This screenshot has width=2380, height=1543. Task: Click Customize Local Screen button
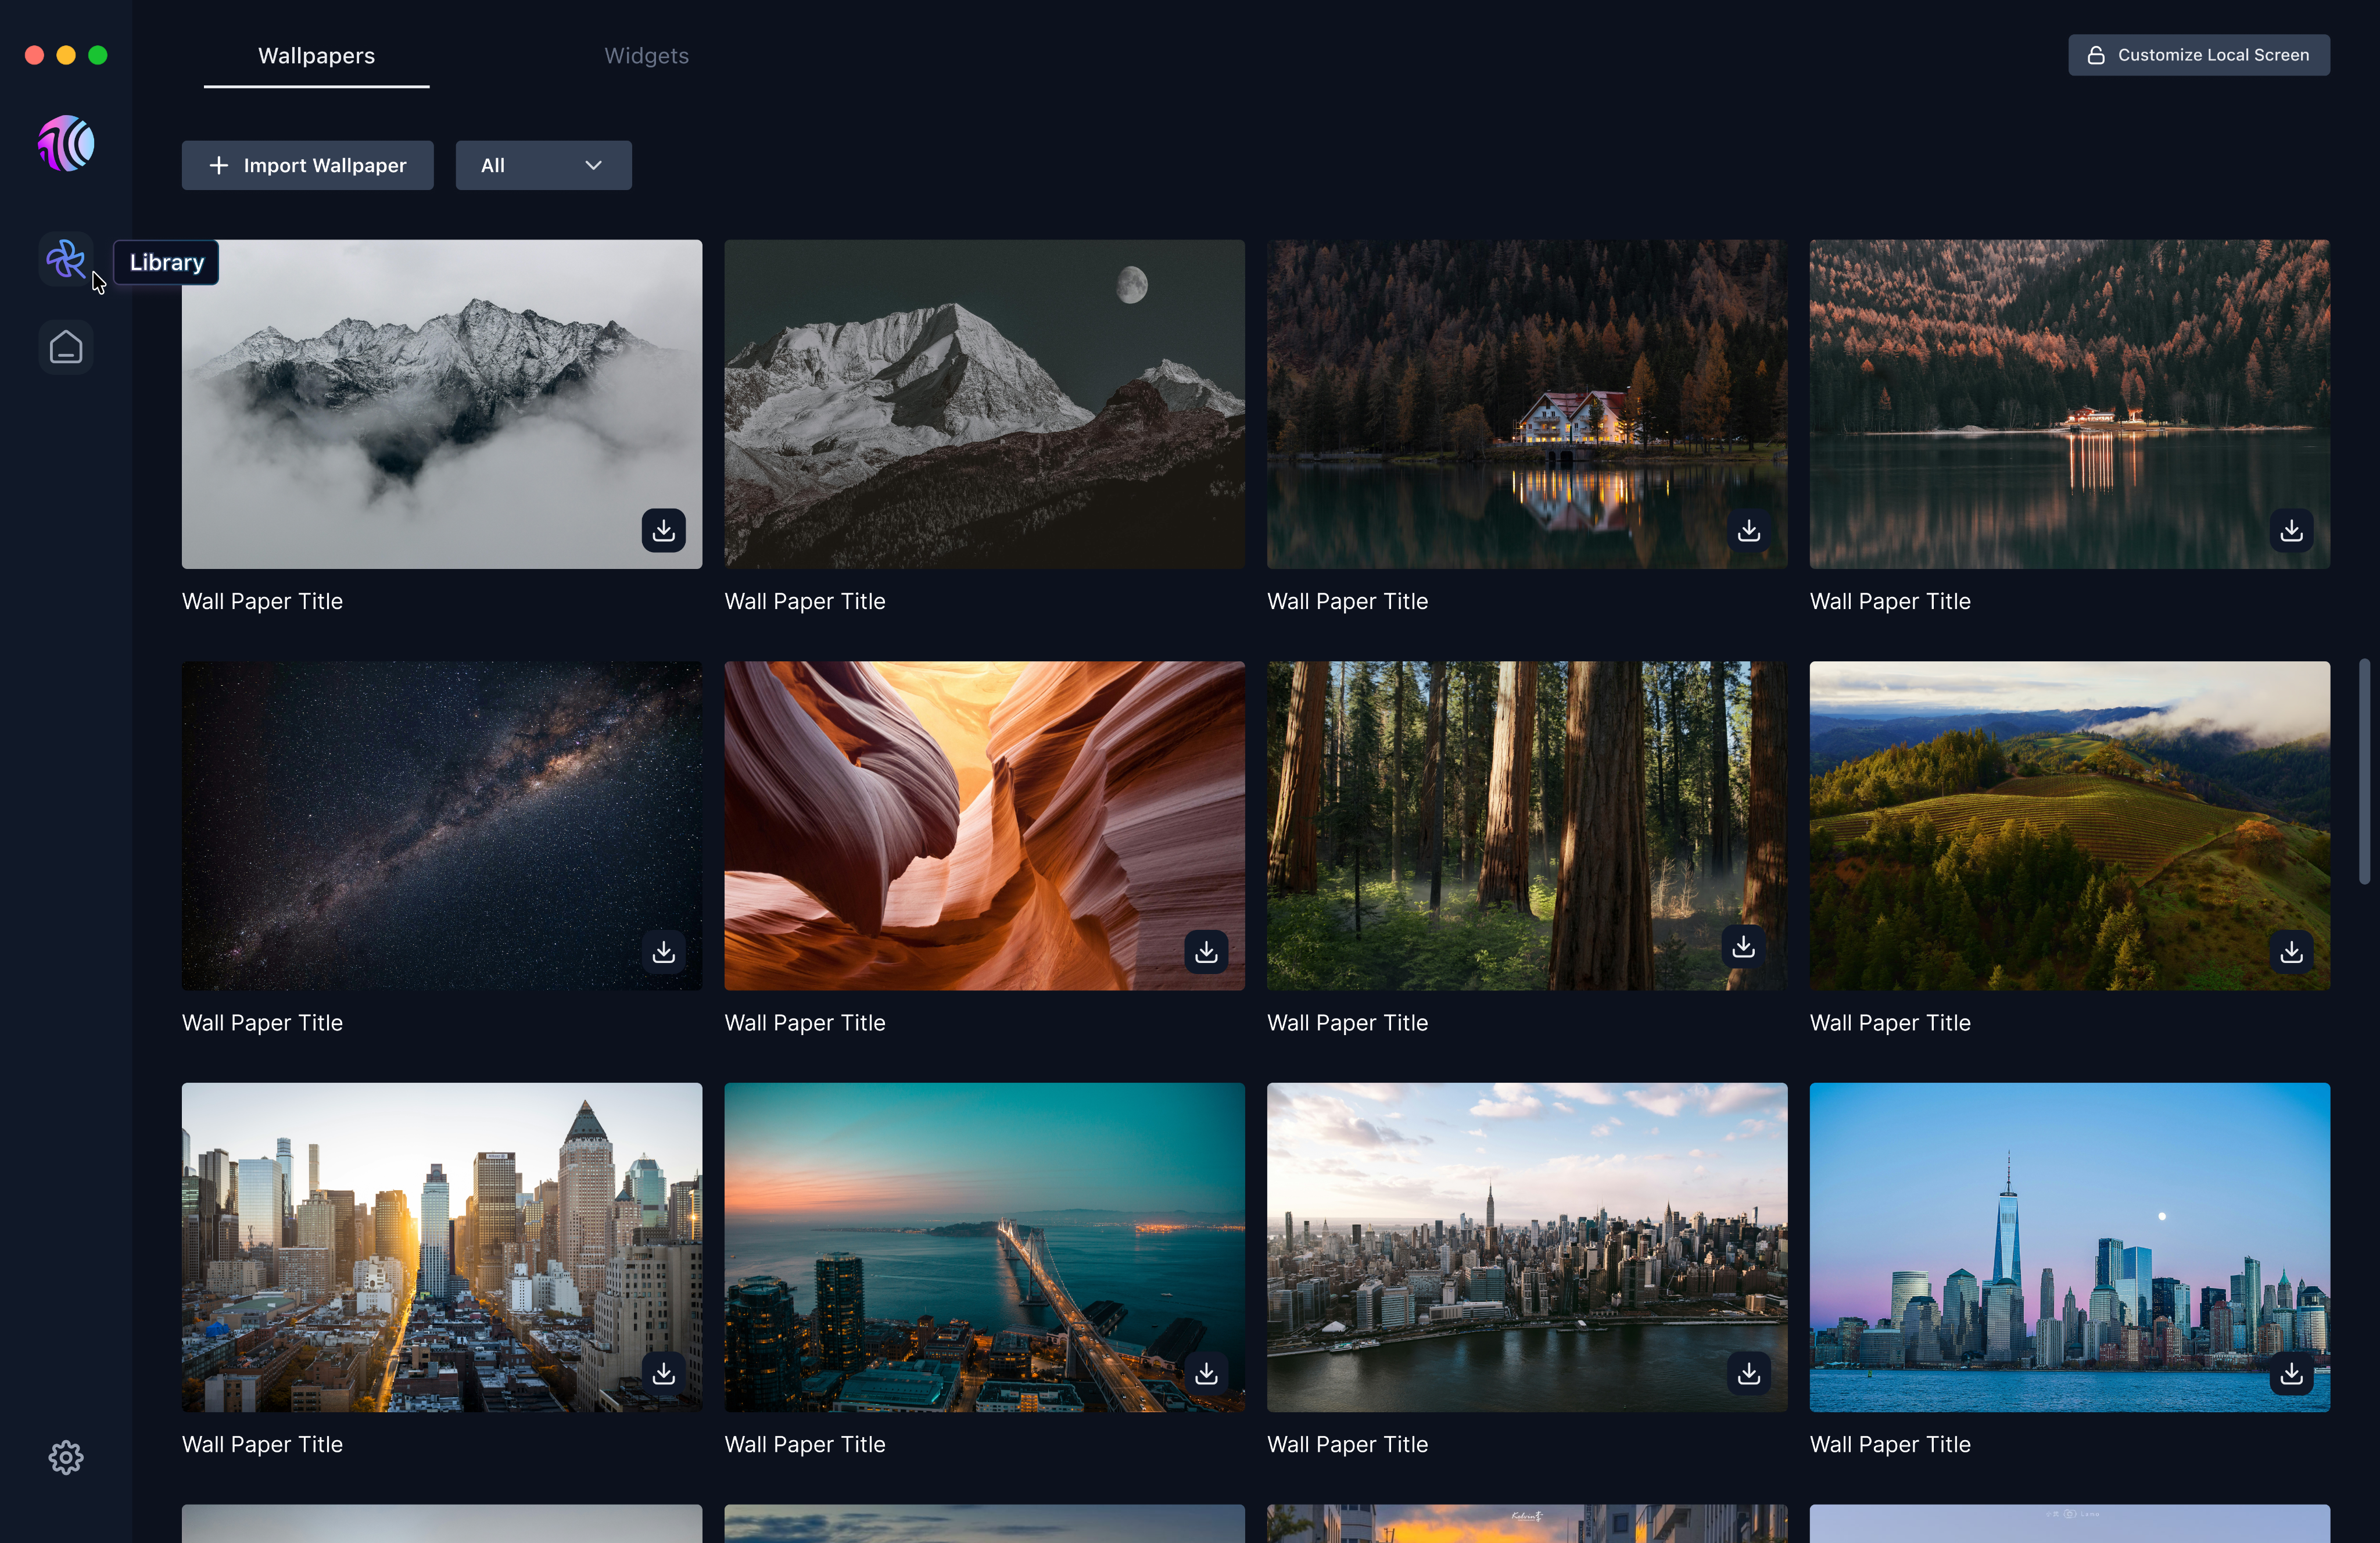[2198, 55]
